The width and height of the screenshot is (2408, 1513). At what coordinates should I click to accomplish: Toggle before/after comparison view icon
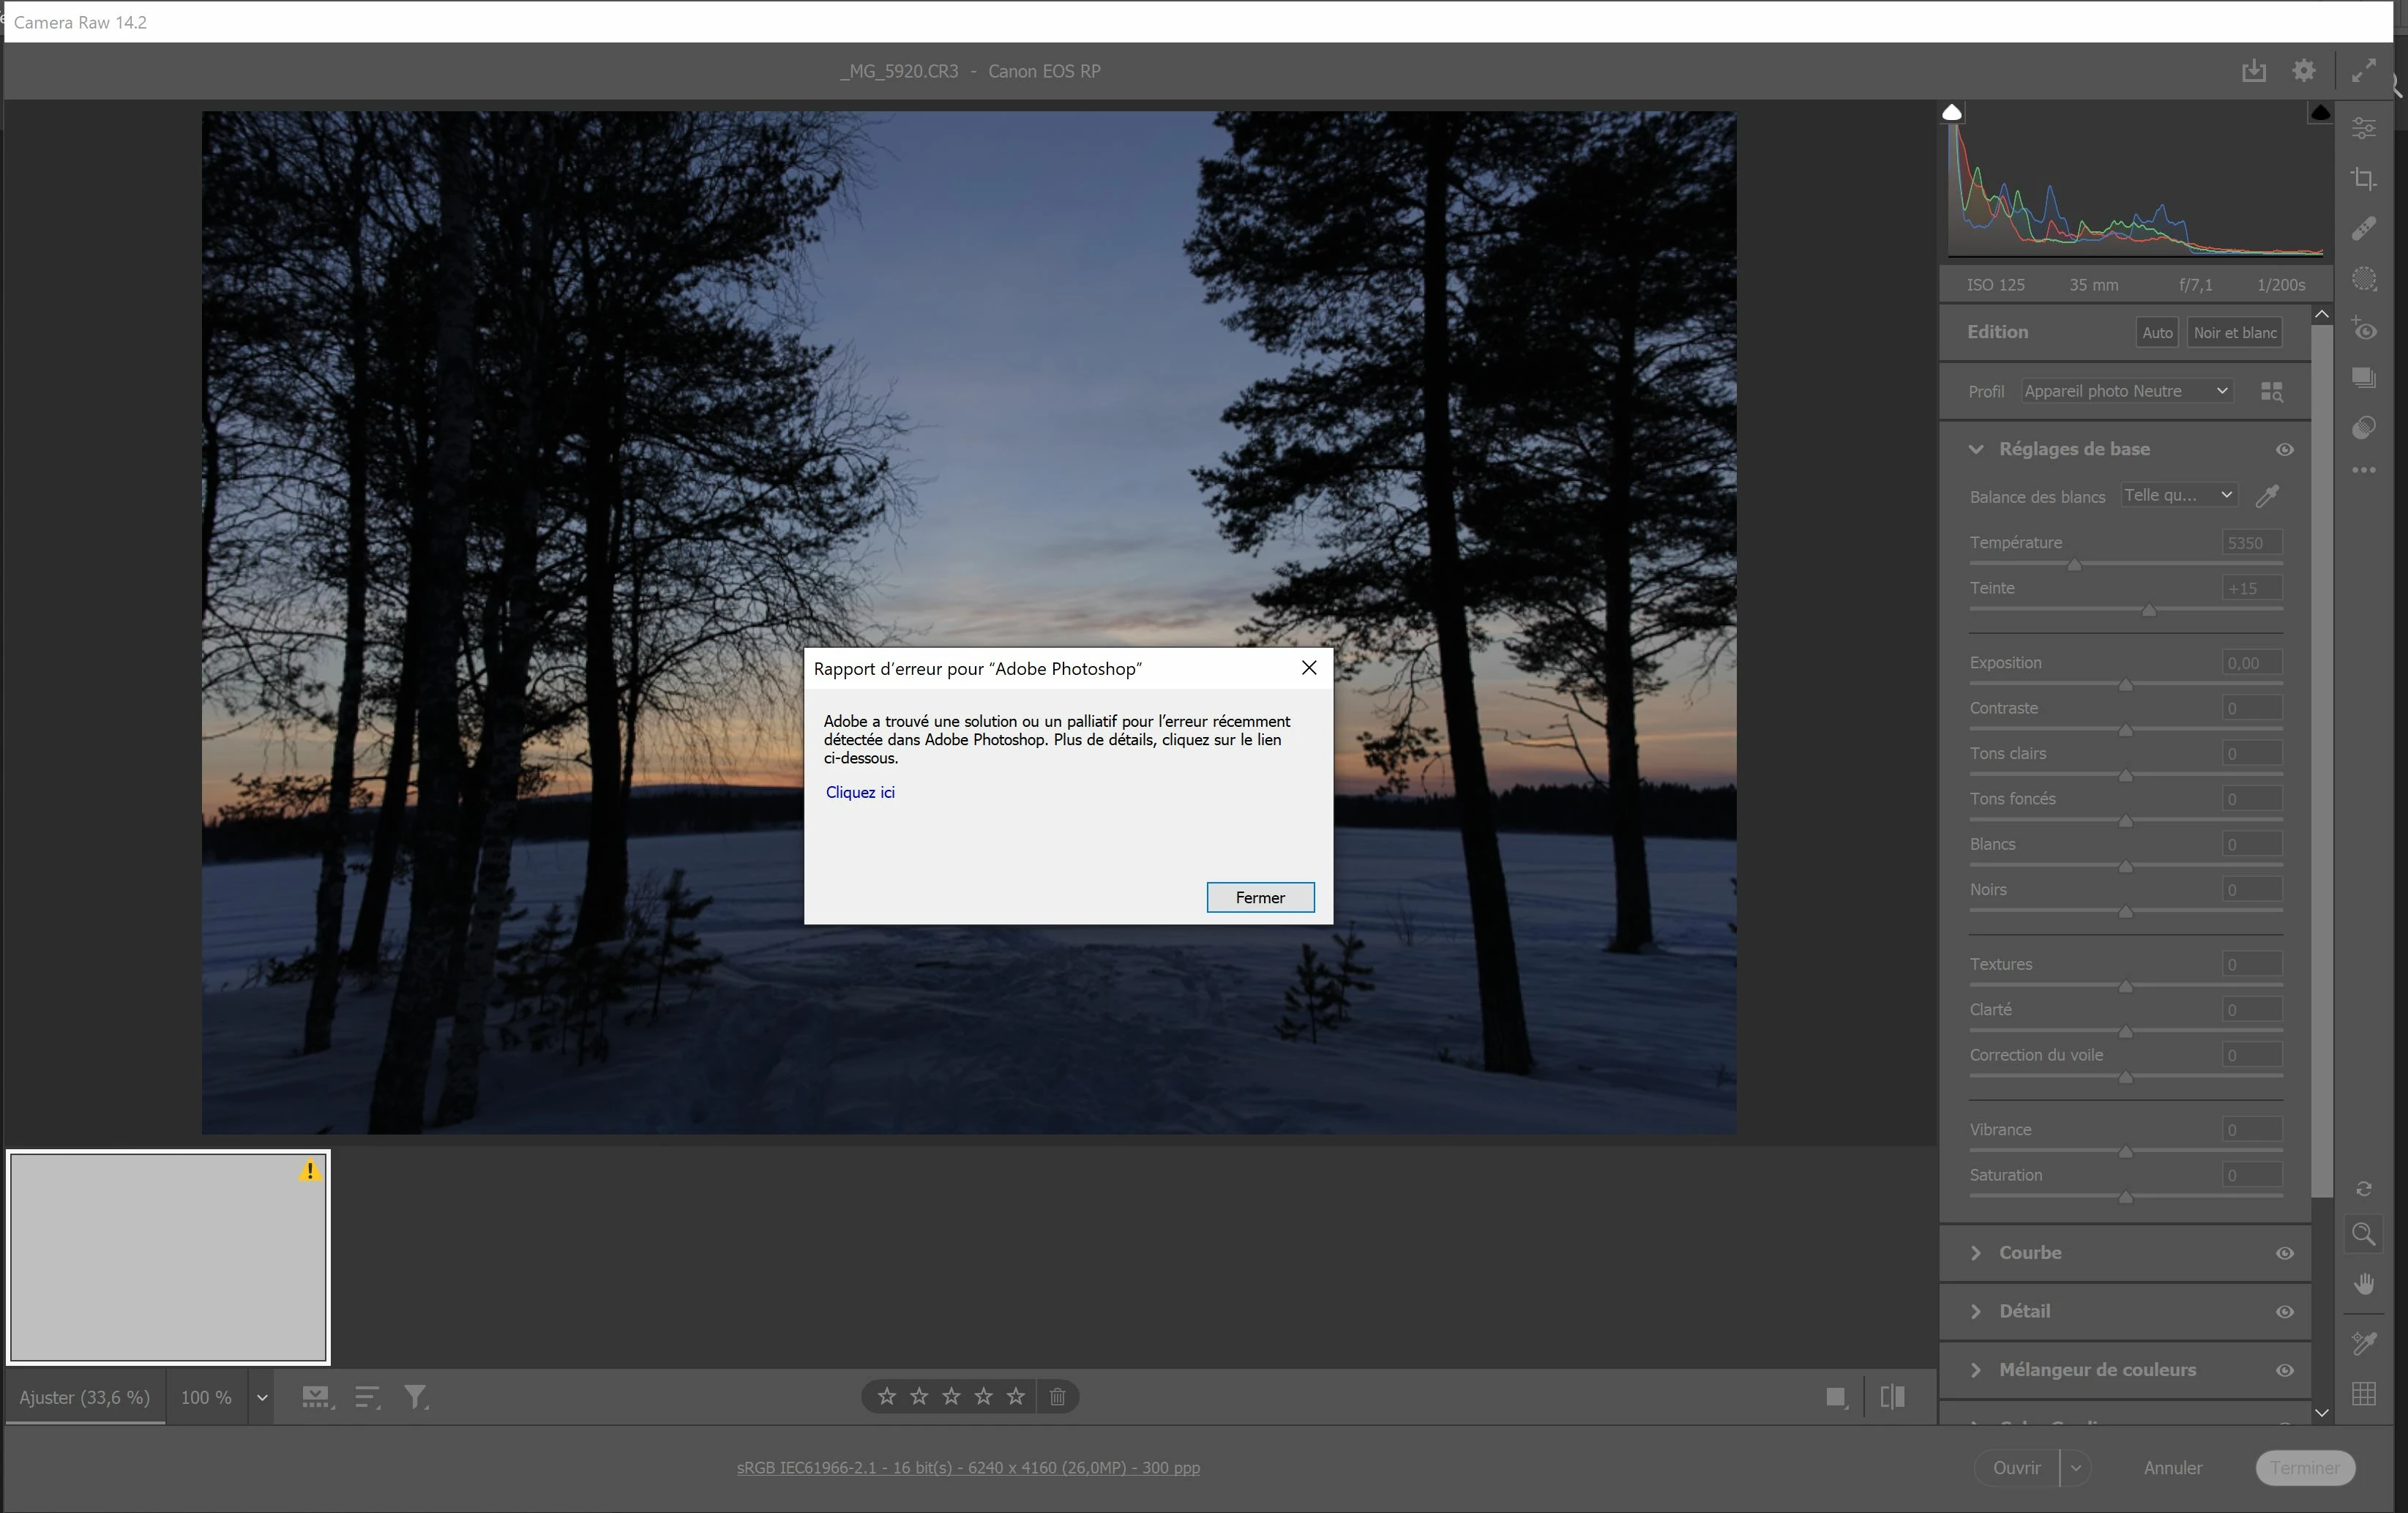(1892, 1397)
